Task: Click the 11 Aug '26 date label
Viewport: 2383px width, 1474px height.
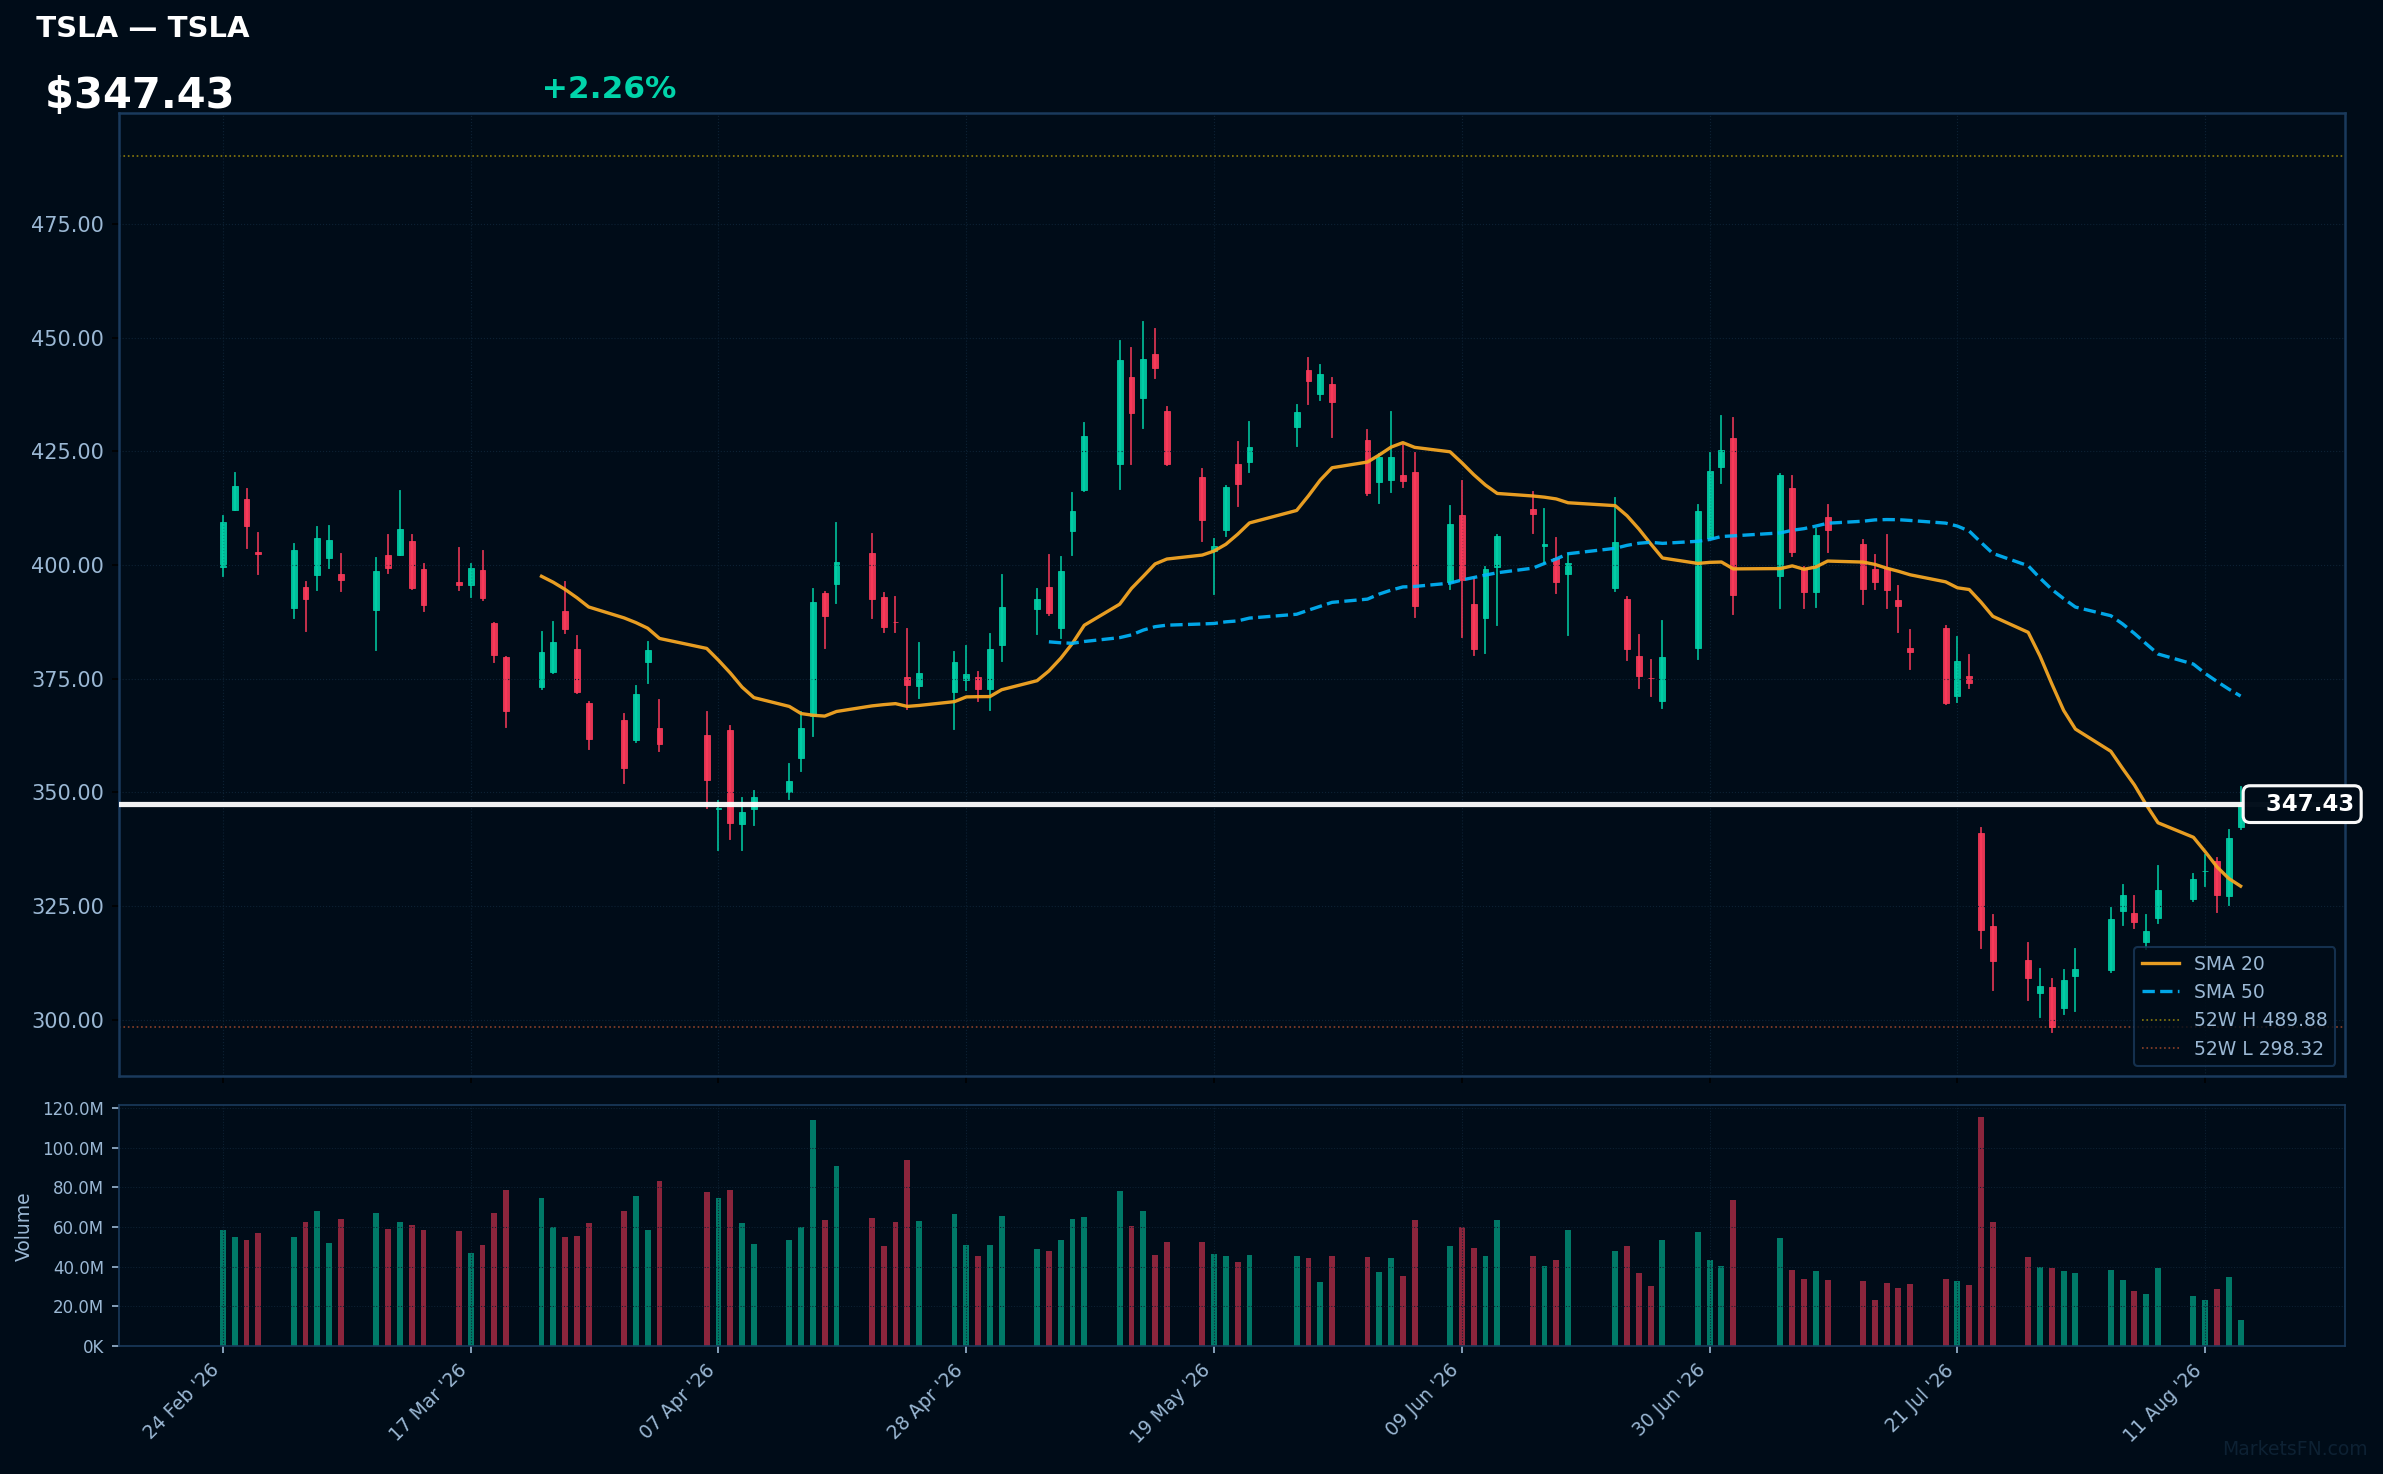Action: 2163,1402
